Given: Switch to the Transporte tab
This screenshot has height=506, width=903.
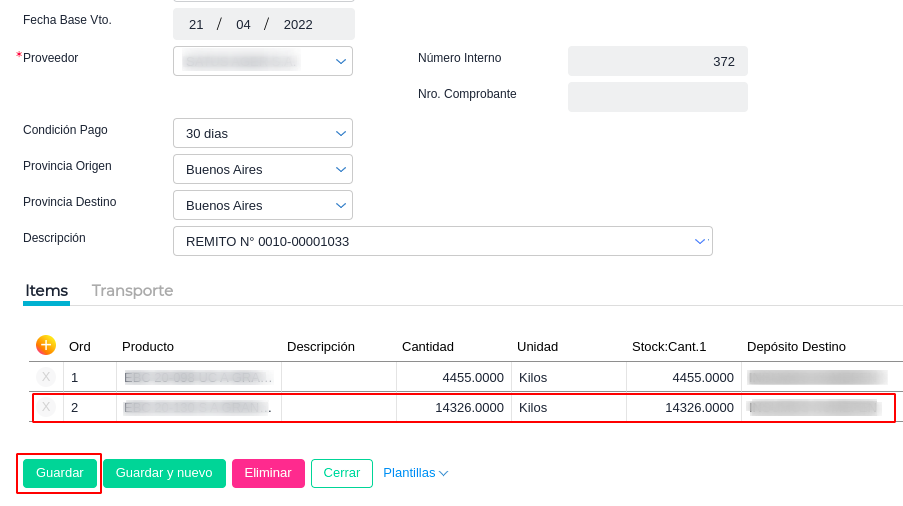Looking at the screenshot, I should coord(132,290).
